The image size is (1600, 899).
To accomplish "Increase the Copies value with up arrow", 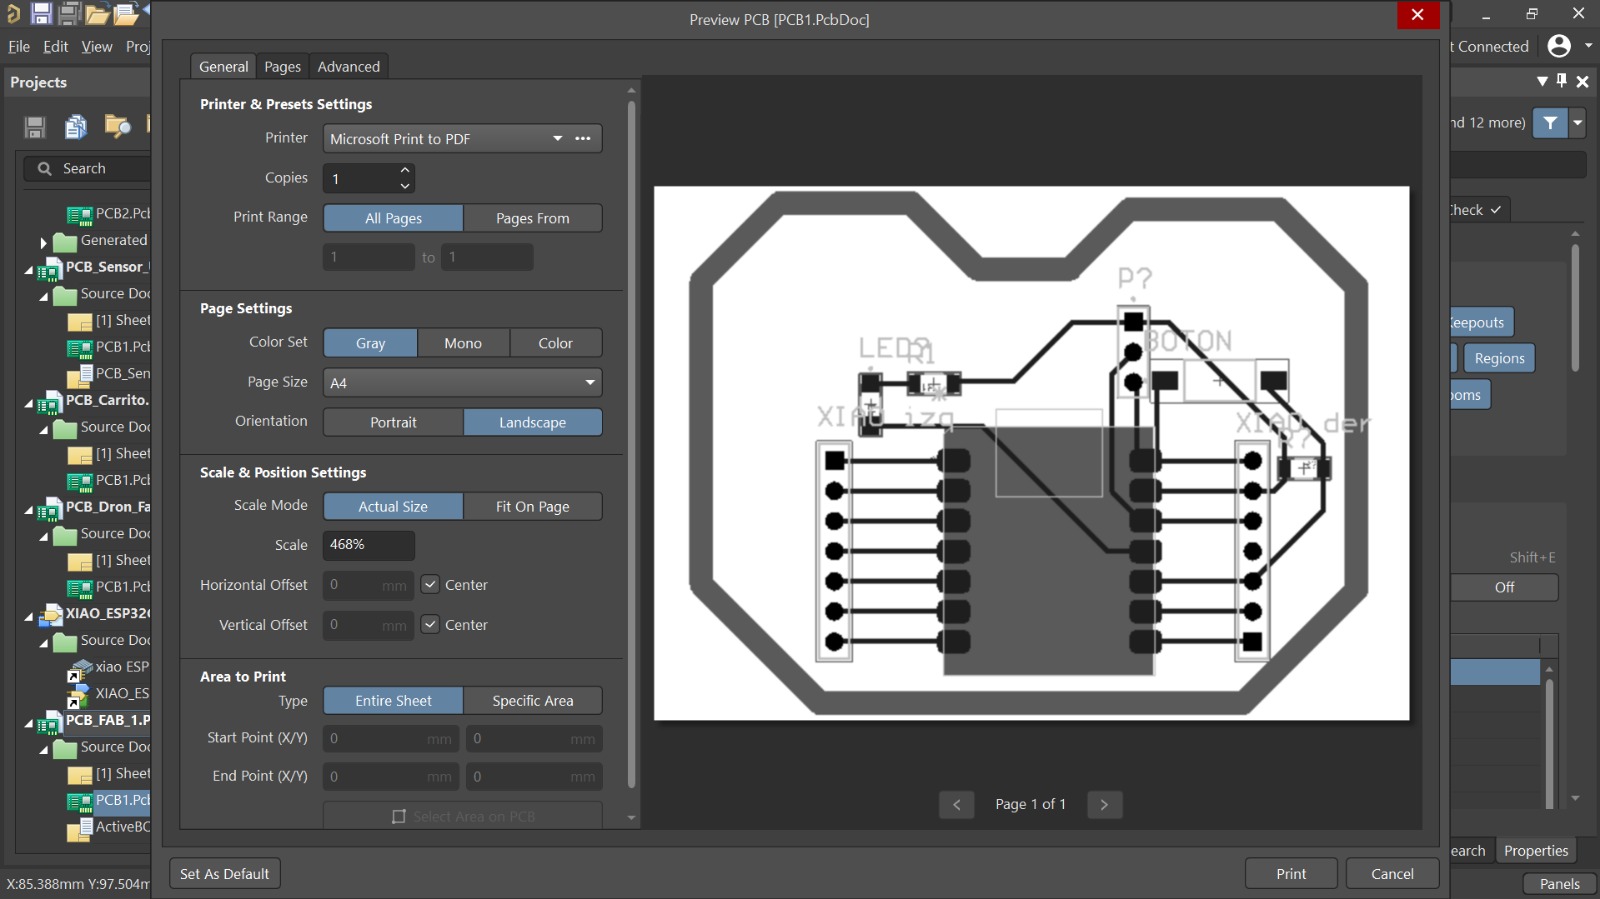I will (405, 171).
